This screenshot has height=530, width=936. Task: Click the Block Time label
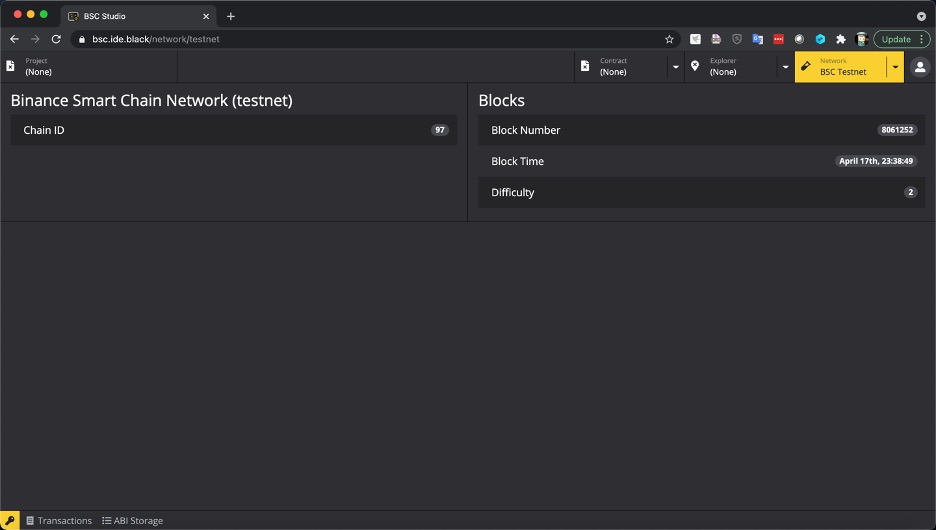[x=517, y=161]
